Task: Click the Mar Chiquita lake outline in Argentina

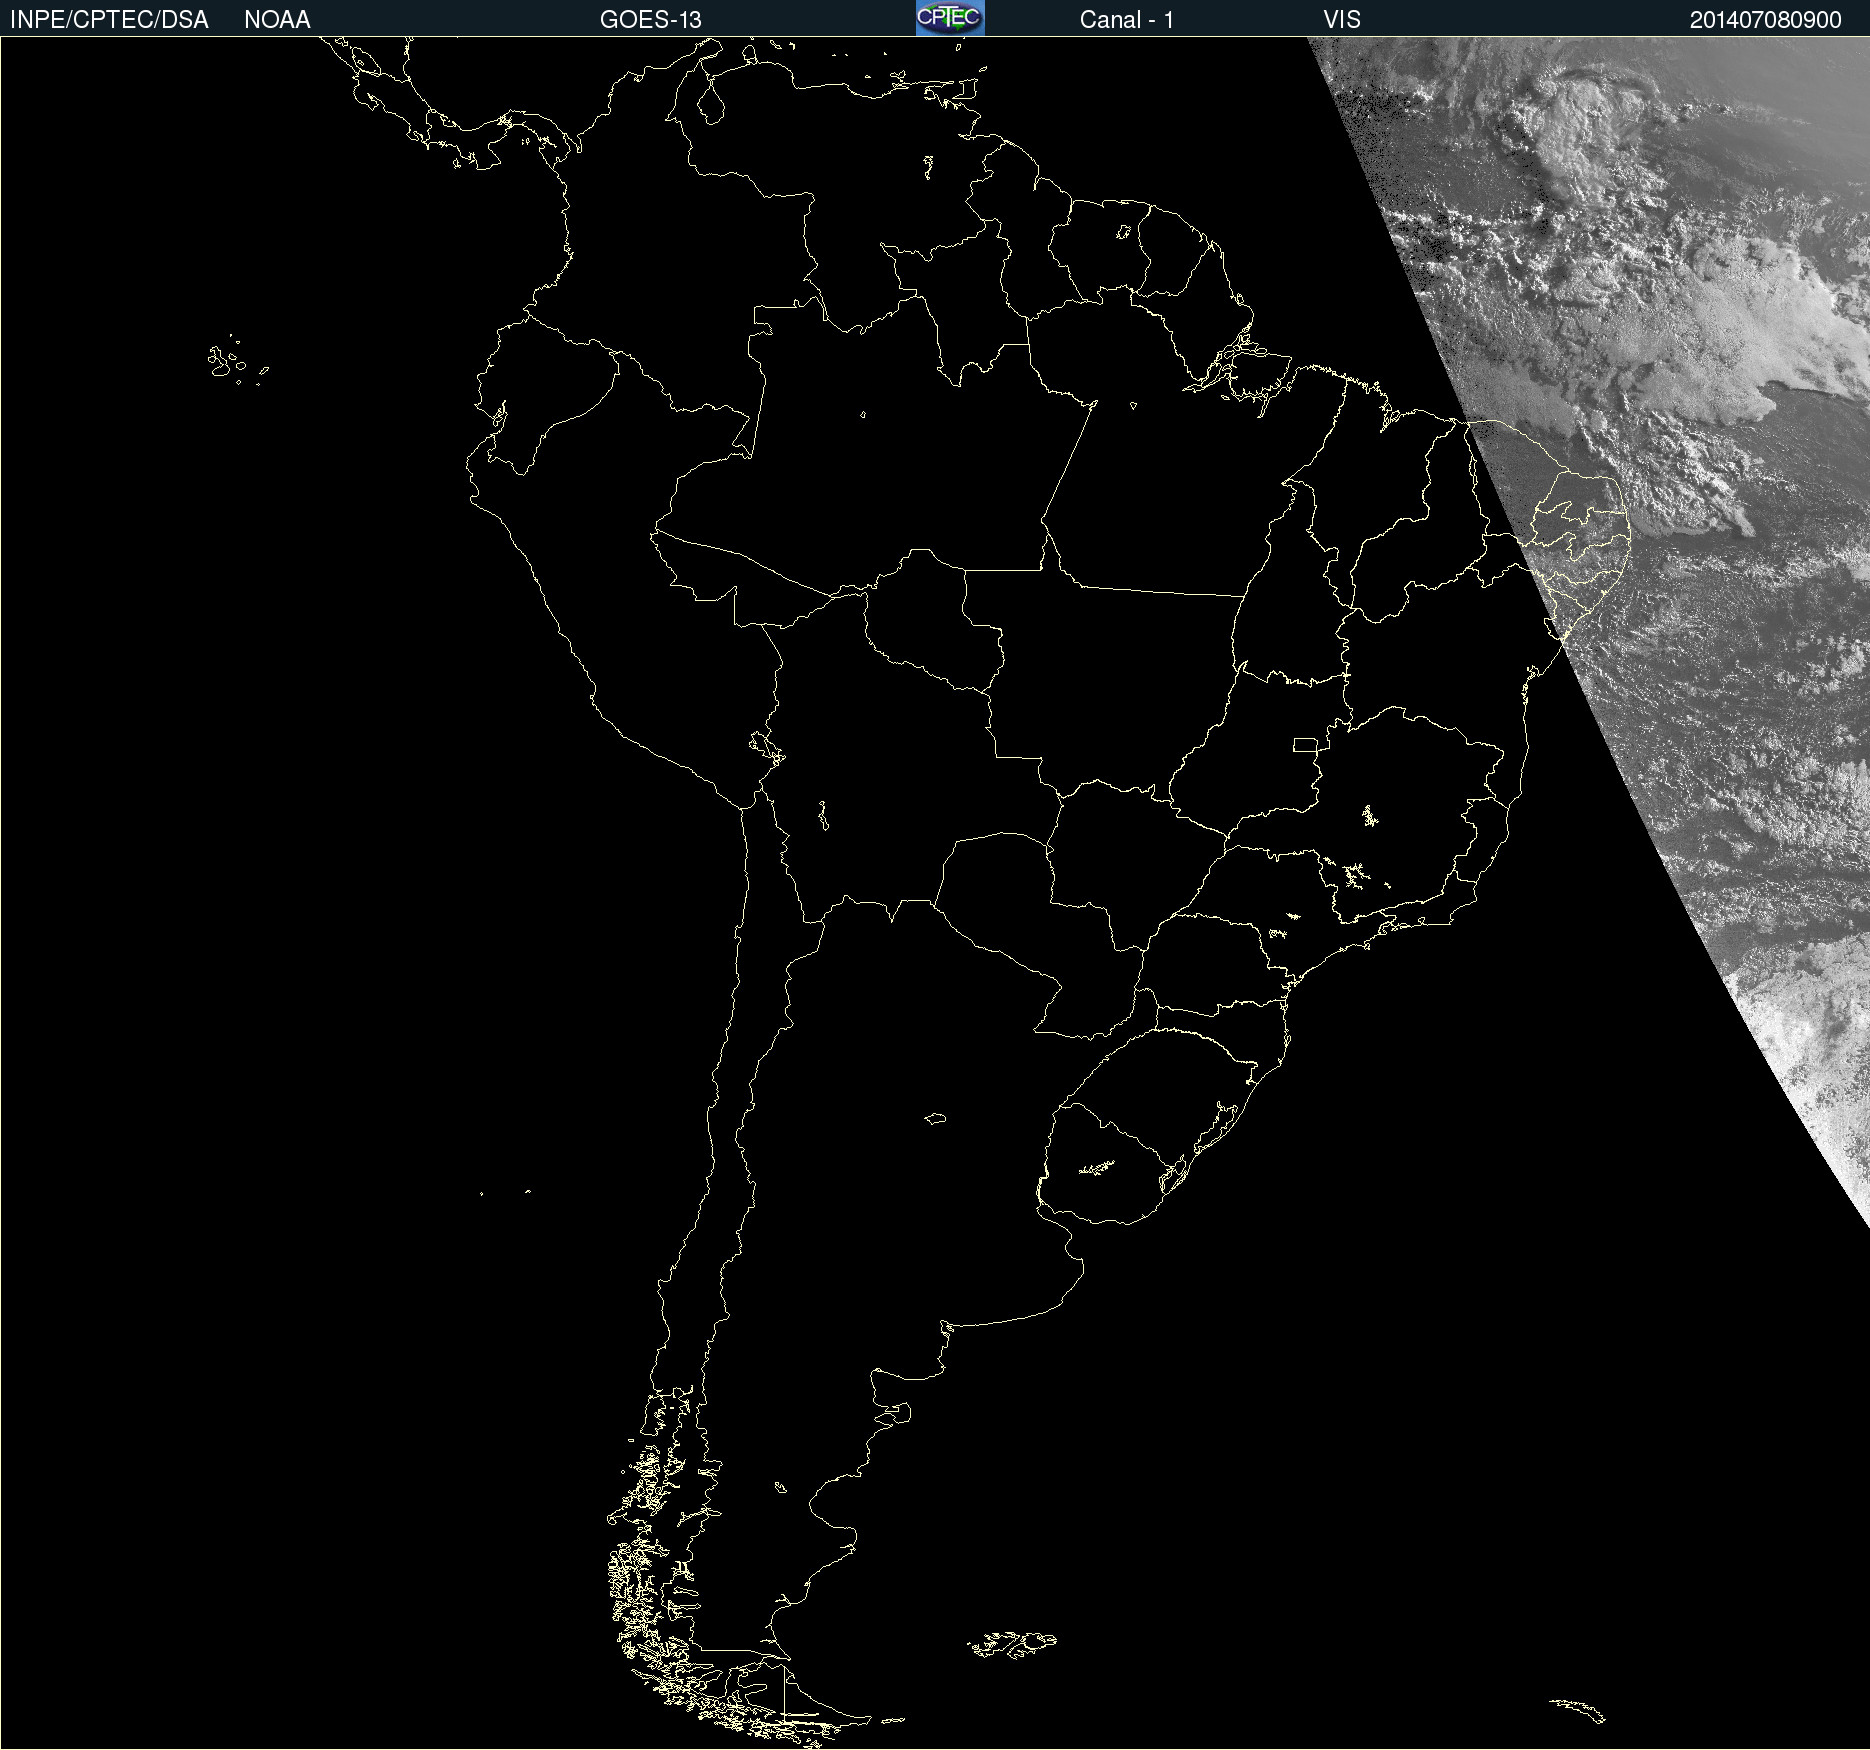Action: tap(935, 1118)
